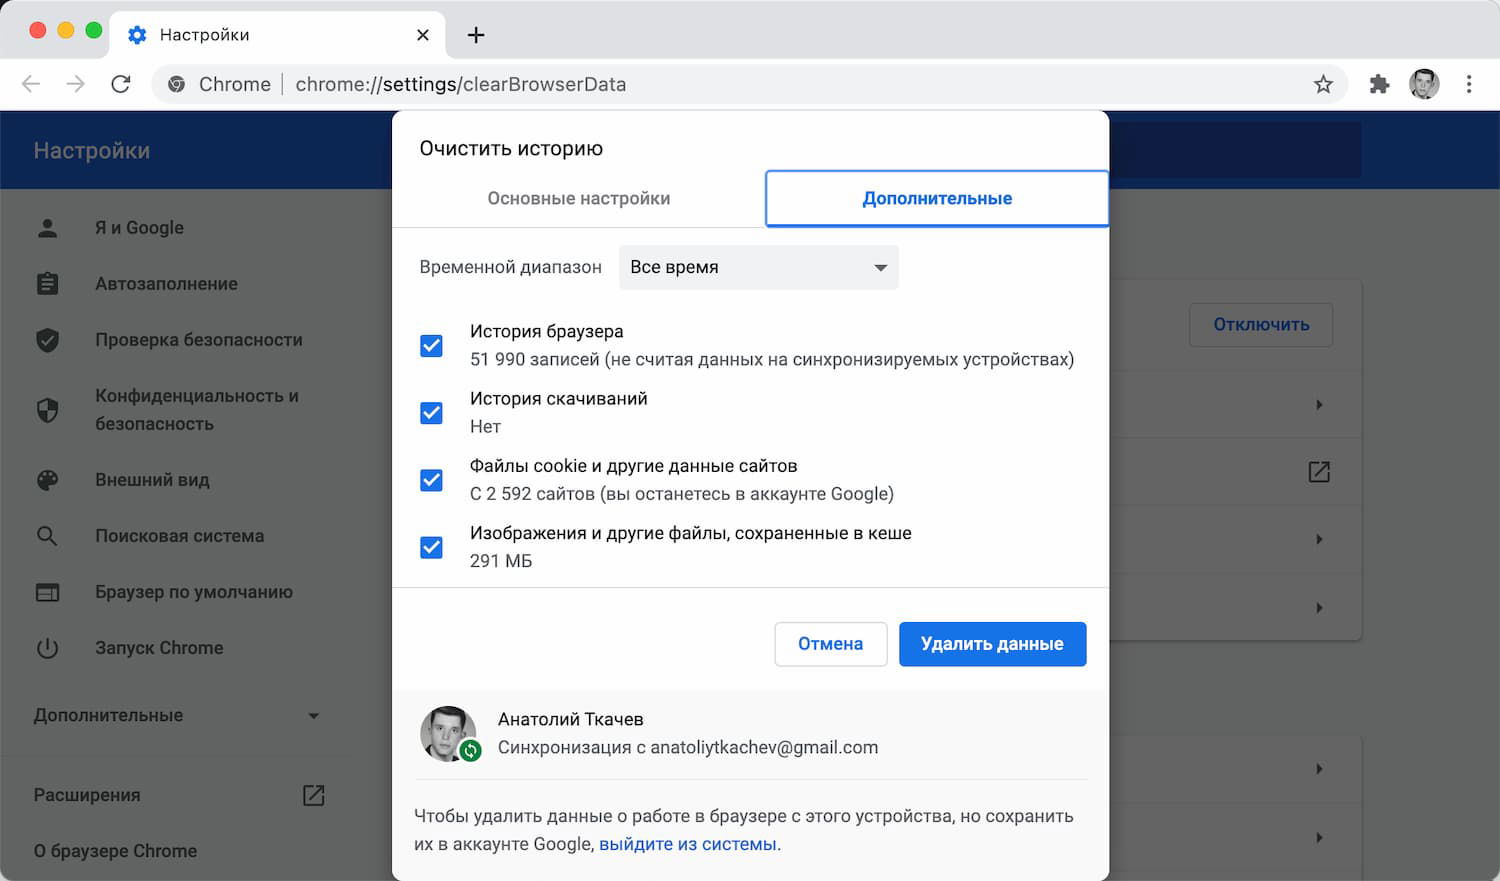This screenshot has width=1500, height=881.
Task: Open Браузер по умолчанию in the sidebar
Action: tap(194, 592)
